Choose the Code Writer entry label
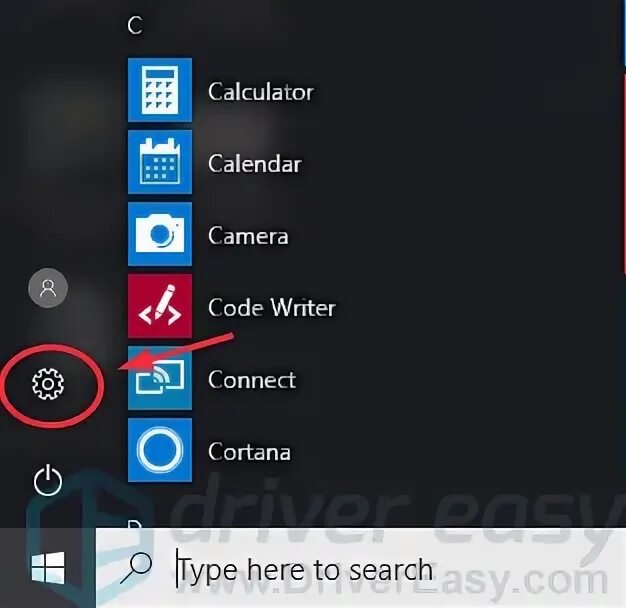The width and height of the screenshot is (626, 608). 272,307
